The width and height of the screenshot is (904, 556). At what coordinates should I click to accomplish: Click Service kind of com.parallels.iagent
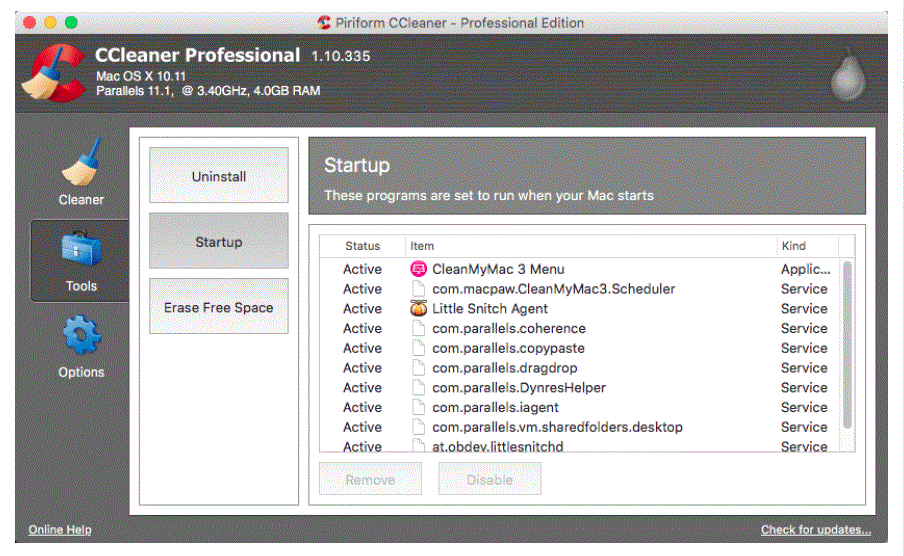tap(804, 407)
